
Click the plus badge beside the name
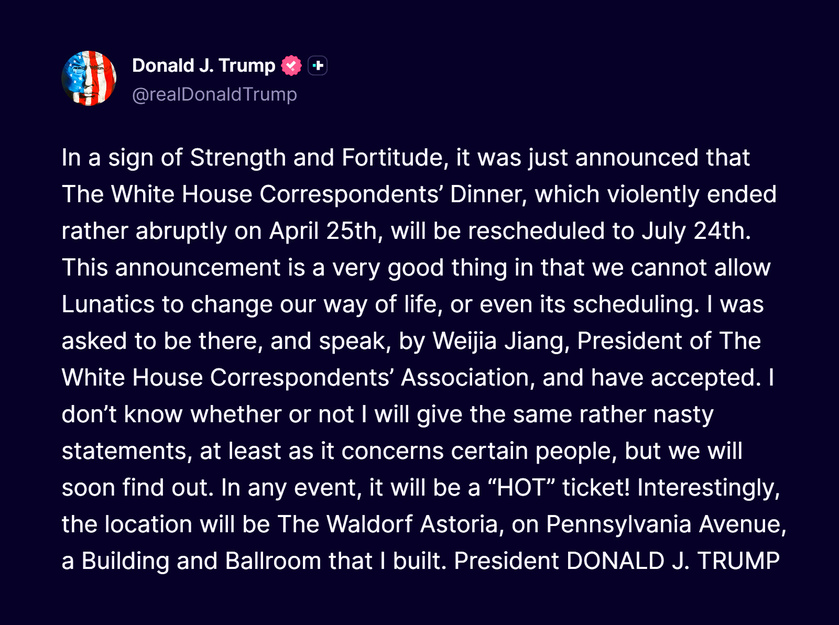(318, 66)
